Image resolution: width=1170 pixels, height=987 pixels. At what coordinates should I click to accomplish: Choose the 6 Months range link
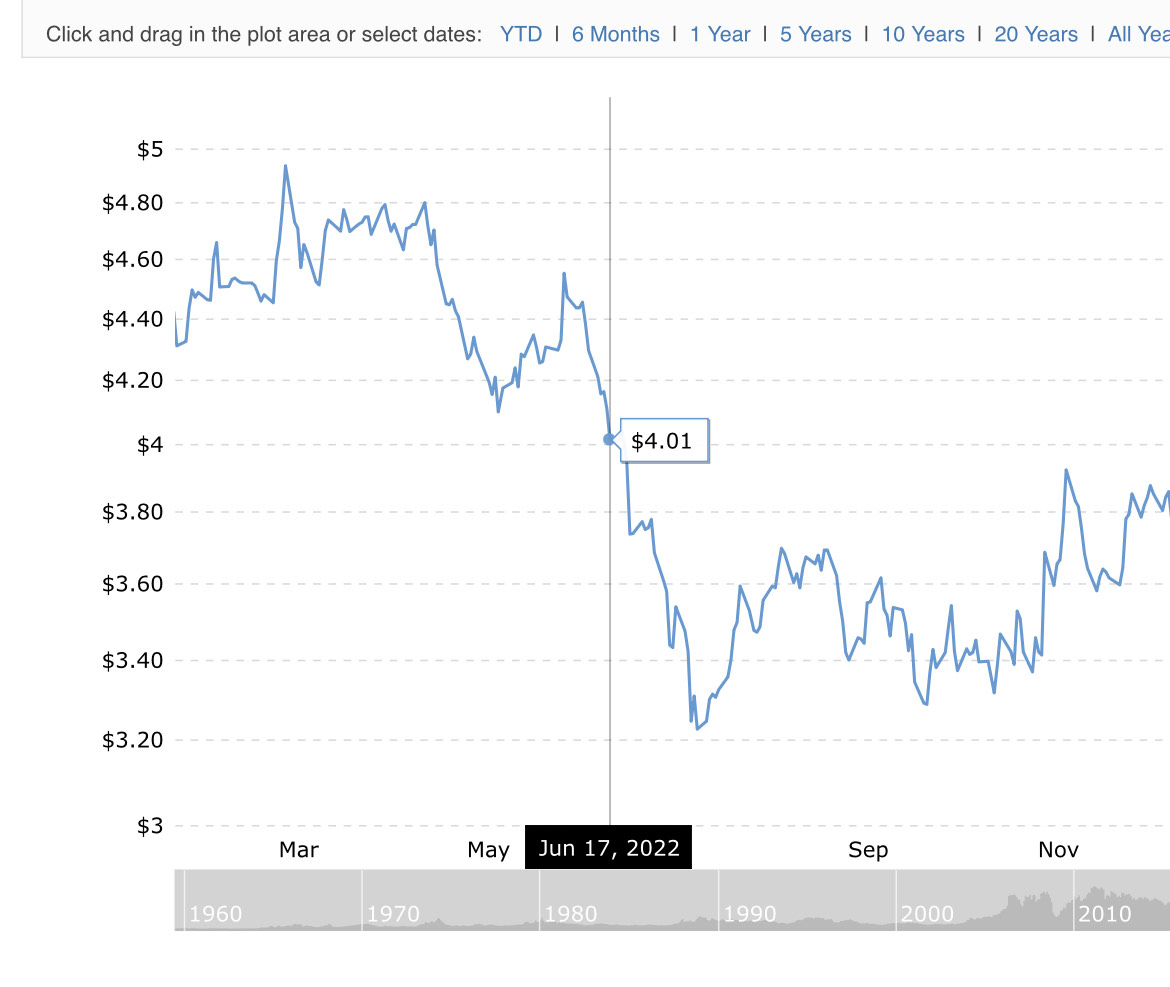pos(615,34)
